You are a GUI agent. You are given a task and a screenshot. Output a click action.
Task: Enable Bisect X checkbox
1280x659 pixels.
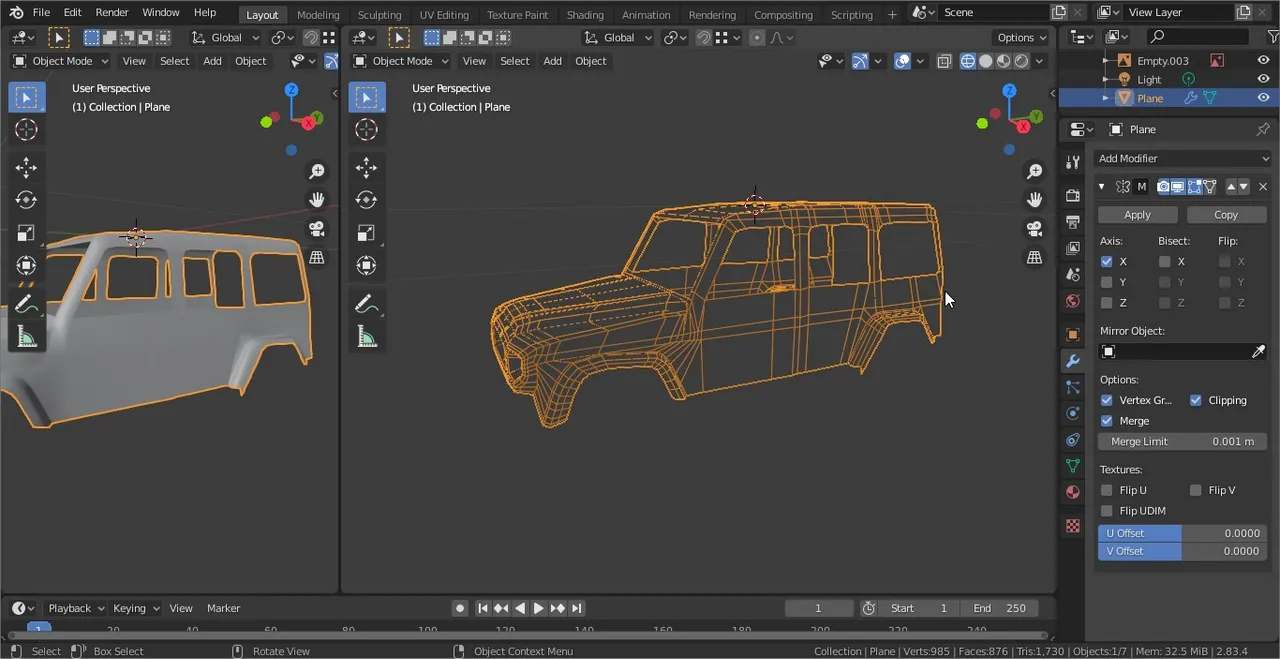click(1164, 261)
